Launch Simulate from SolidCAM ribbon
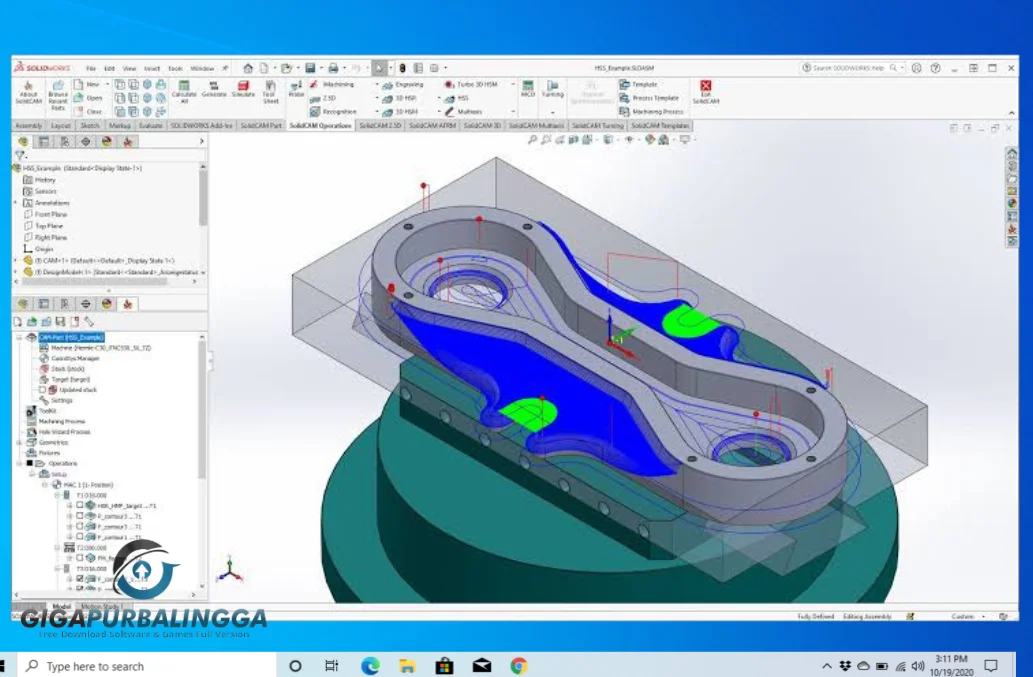Viewport: 1033px width, 677px height. [243, 90]
